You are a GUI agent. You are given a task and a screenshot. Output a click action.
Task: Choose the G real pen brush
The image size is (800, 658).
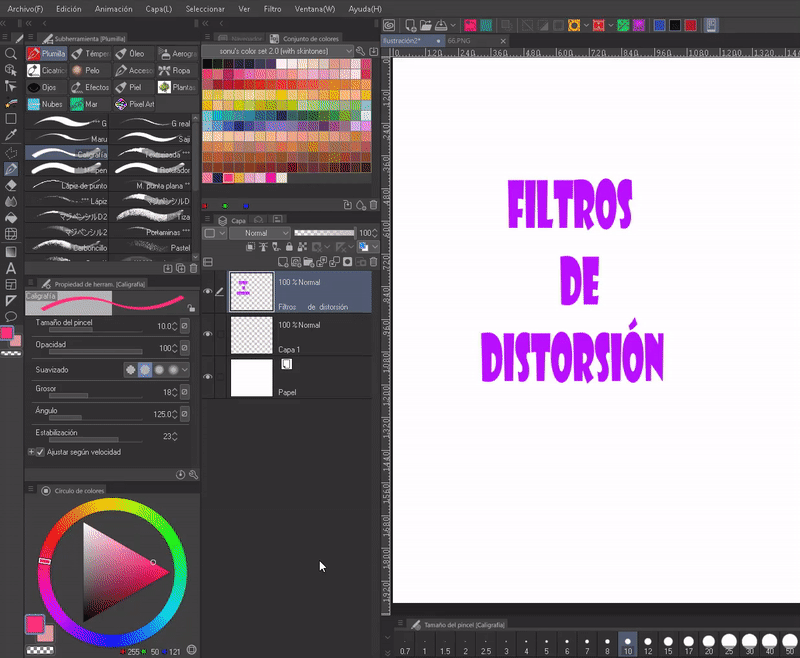click(152, 123)
